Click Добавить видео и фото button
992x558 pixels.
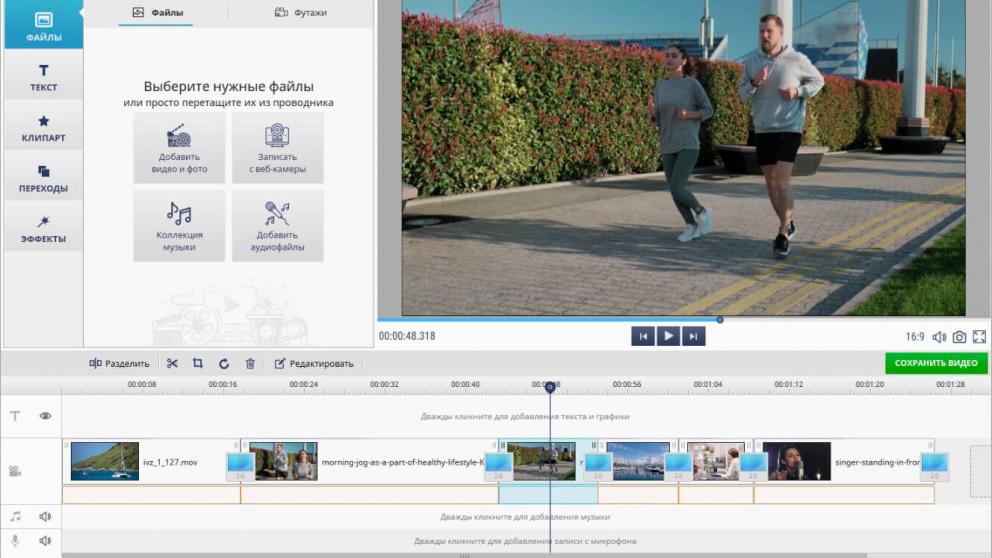[x=179, y=147]
